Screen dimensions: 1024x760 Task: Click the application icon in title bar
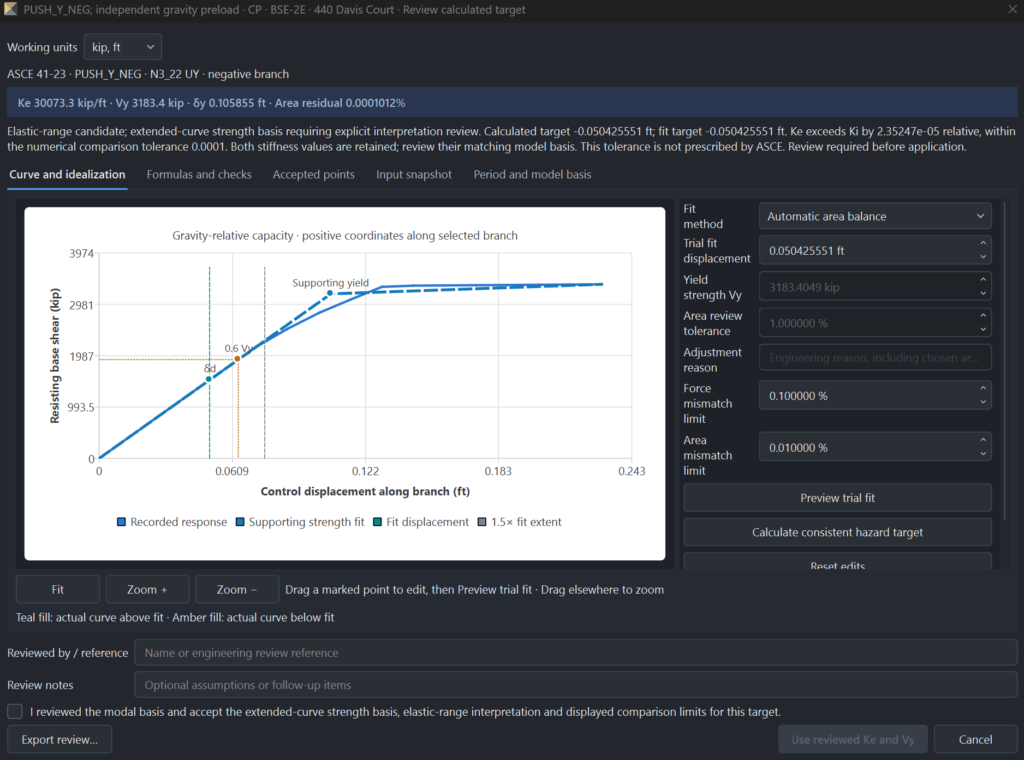point(10,9)
